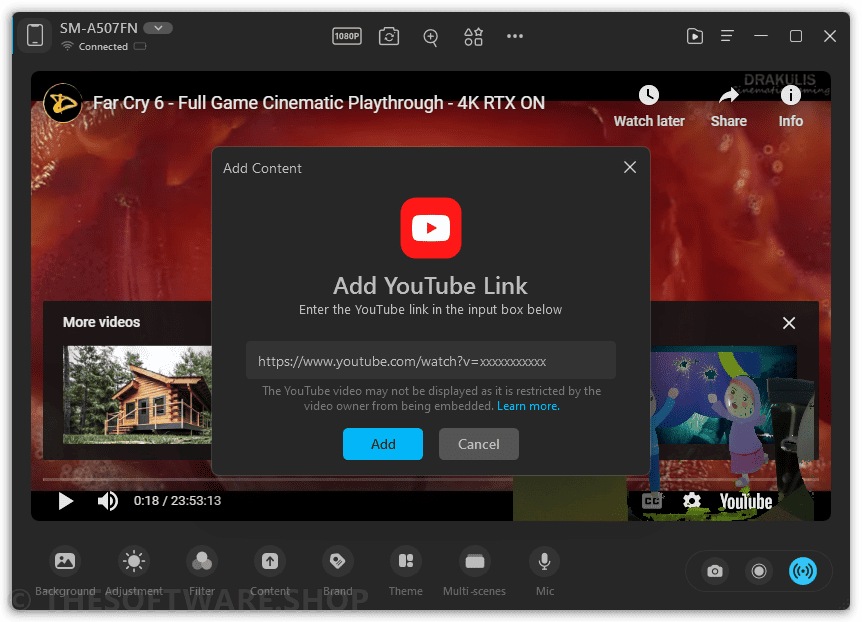
Task: Click the video progress bar
Action: tap(430, 480)
